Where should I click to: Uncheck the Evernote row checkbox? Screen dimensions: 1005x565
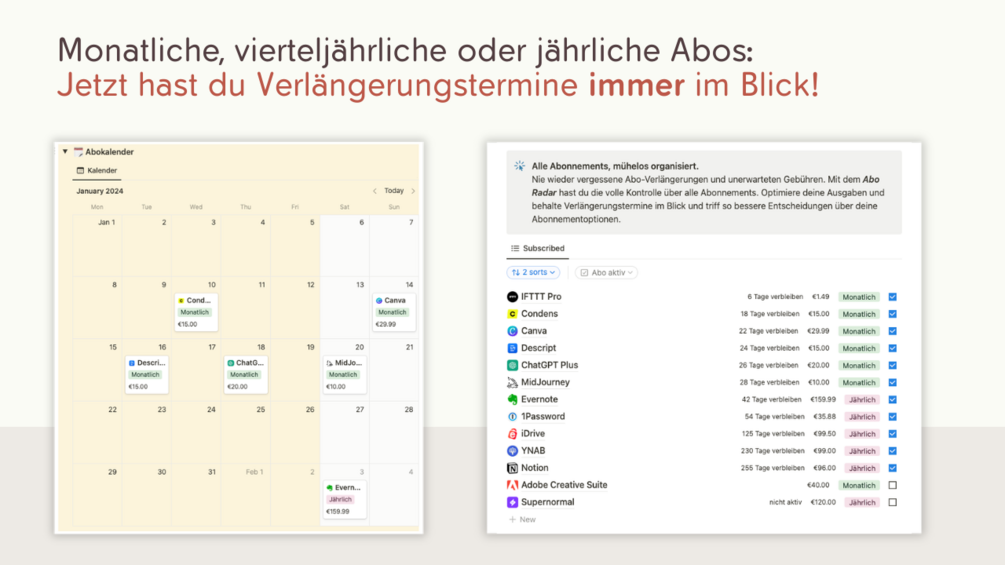(892, 399)
